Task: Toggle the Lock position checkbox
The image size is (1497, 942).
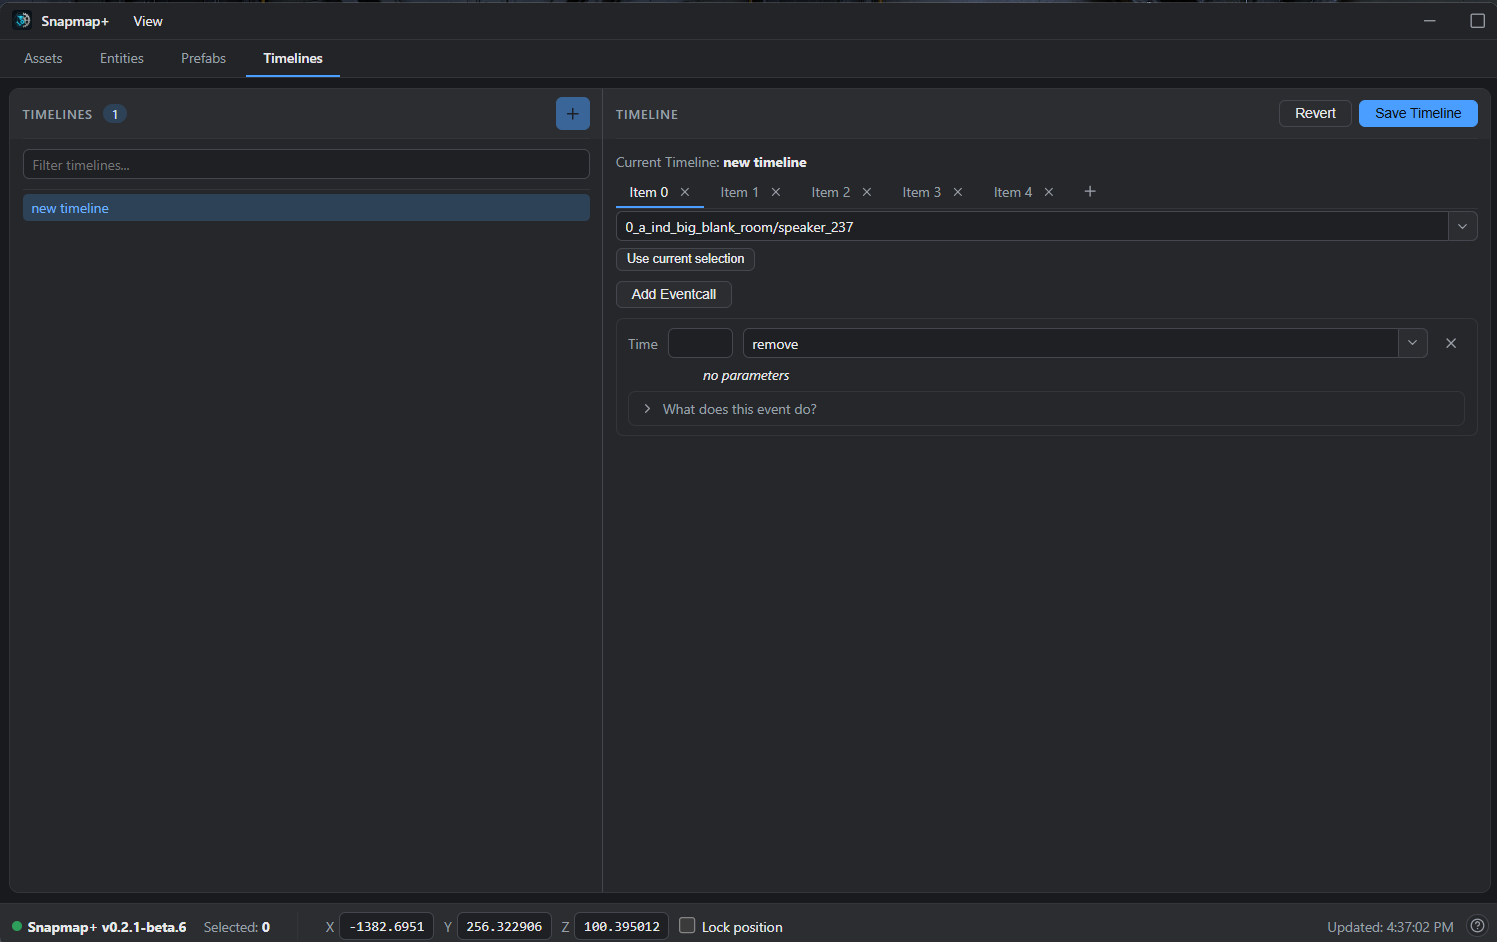Action: (687, 925)
